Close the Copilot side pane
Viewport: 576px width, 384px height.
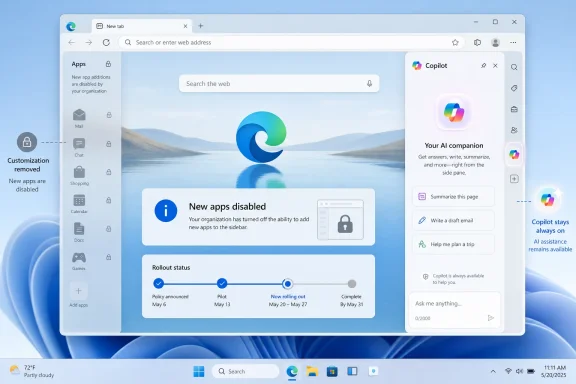click(x=495, y=65)
